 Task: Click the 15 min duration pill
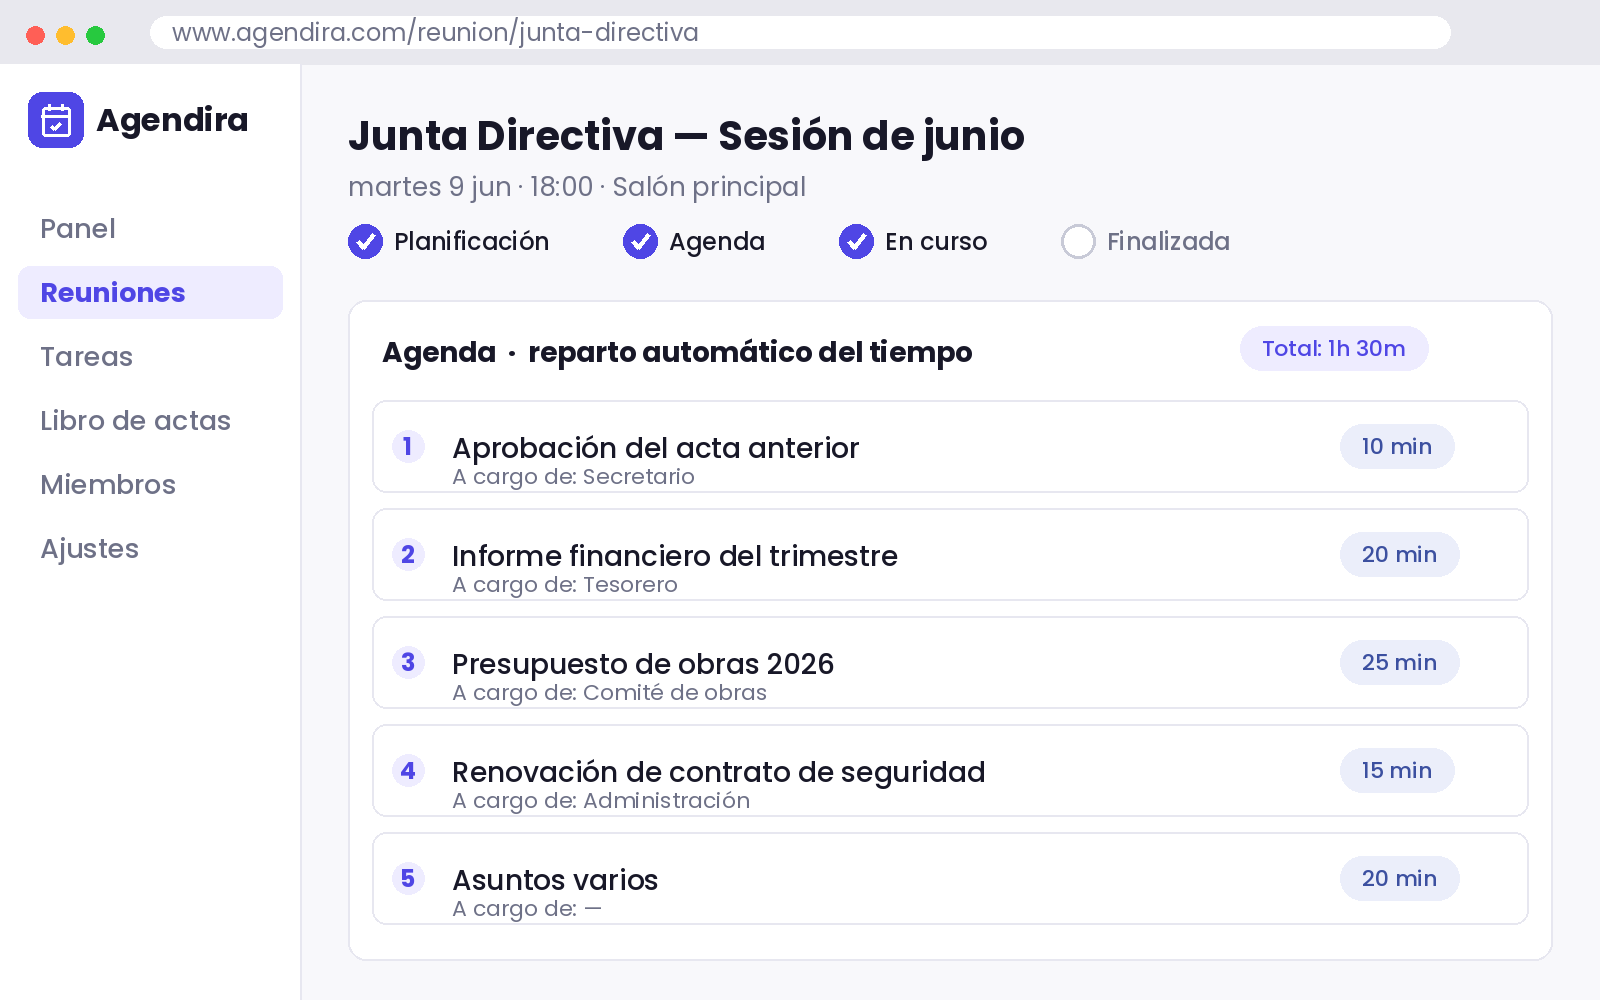click(x=1397, y=770)
